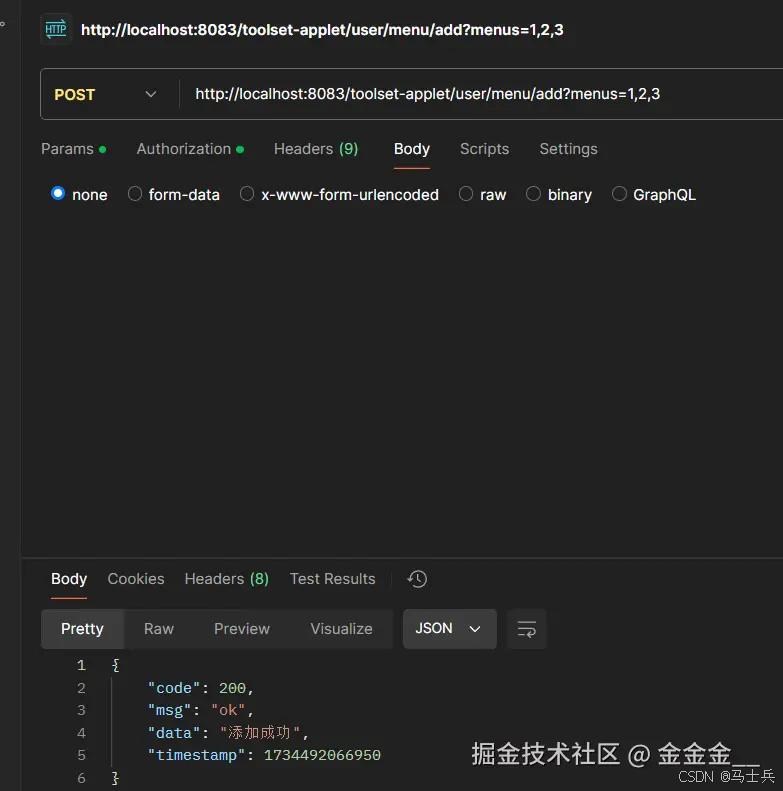Open the response Cookies tab
Image resolution: width=783 pixels, height=791 pixels.
[x=136, y=579]
